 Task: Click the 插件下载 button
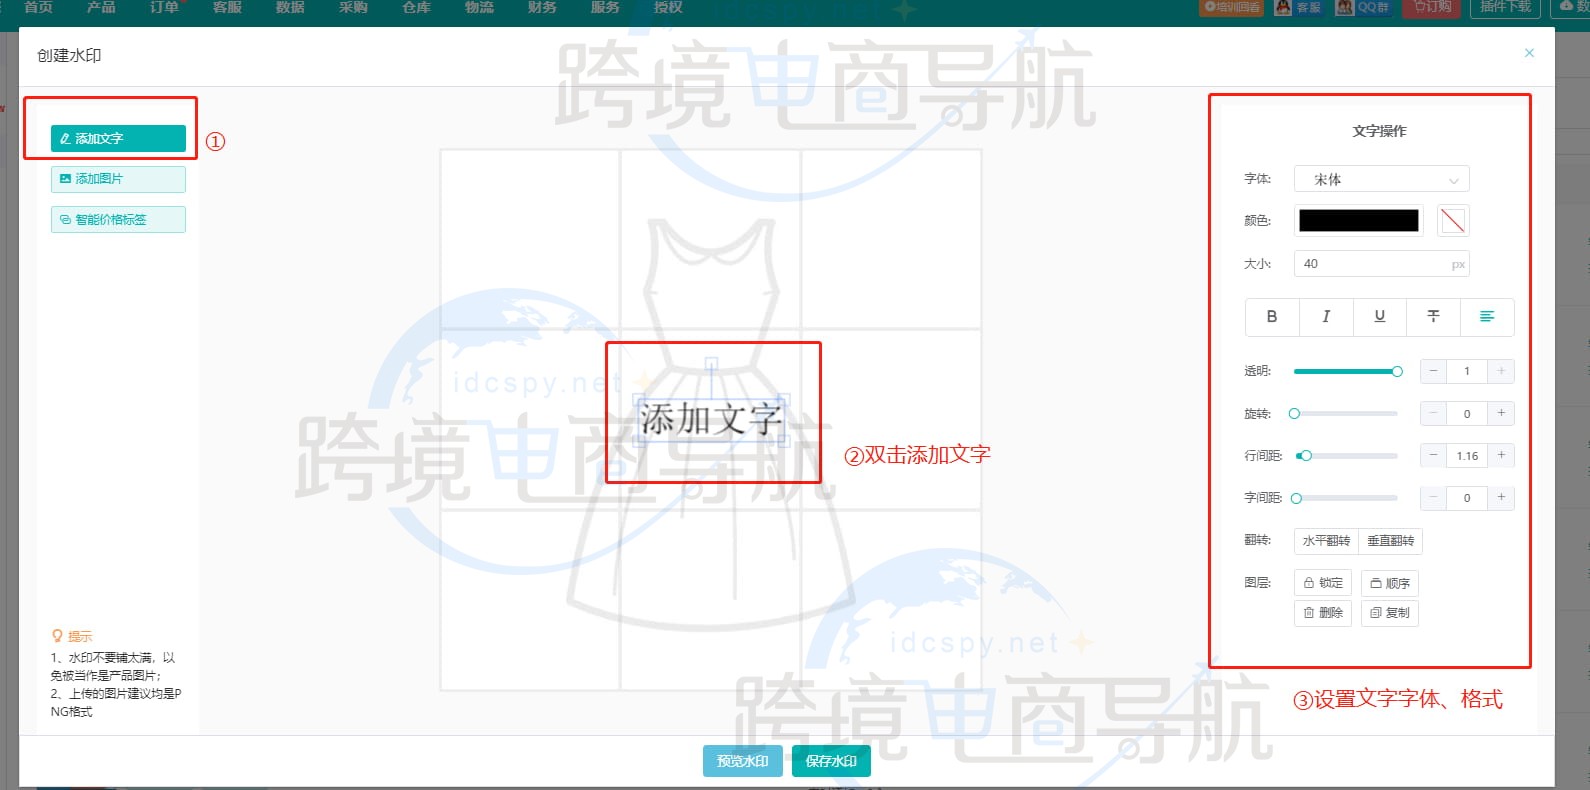[x=1506, y=7]
